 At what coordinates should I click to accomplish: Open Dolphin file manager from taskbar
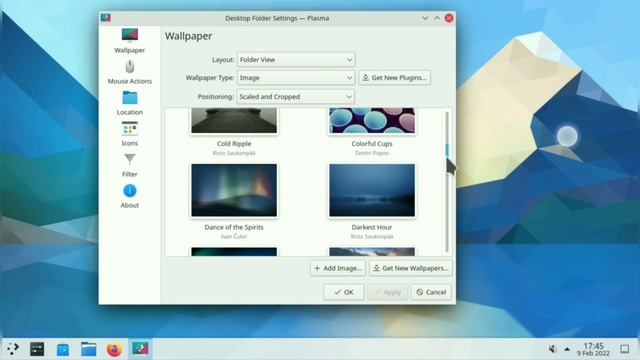(x=89, y=349)
